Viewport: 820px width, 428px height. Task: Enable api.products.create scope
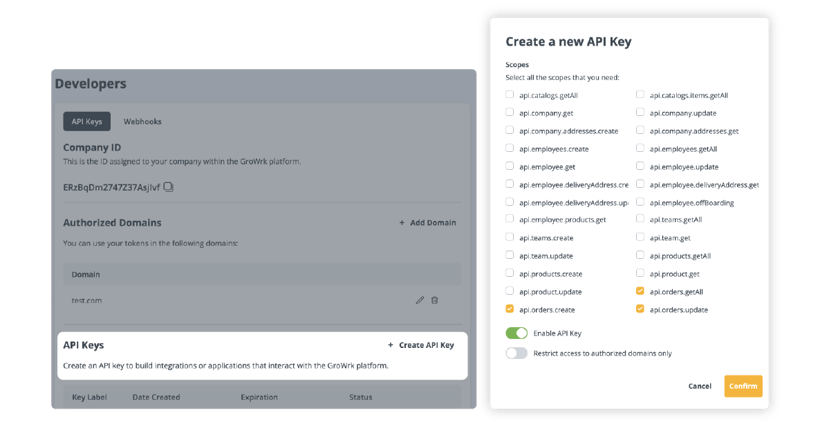(509, 273)
